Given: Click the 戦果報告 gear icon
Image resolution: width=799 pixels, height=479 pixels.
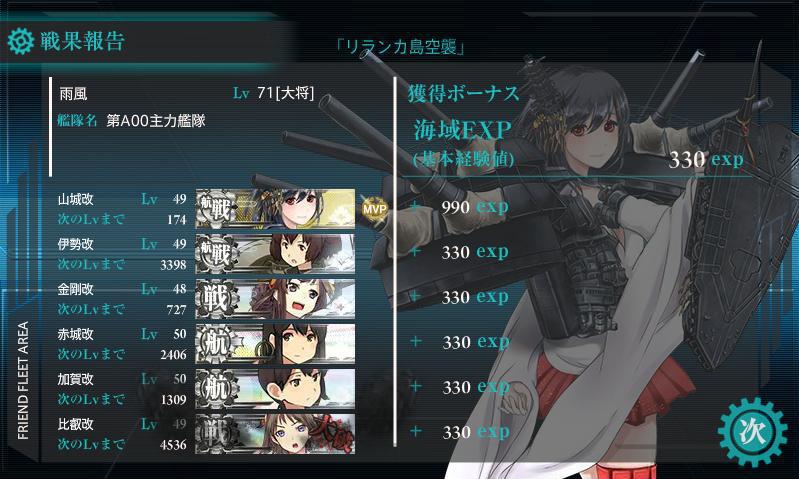Looking at the screenshot, I should coord(21,42).
